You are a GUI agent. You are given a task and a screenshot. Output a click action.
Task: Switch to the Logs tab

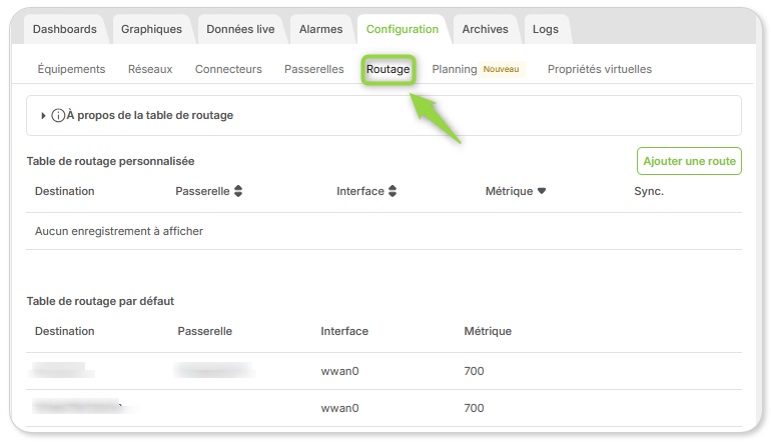pos(545,29)
